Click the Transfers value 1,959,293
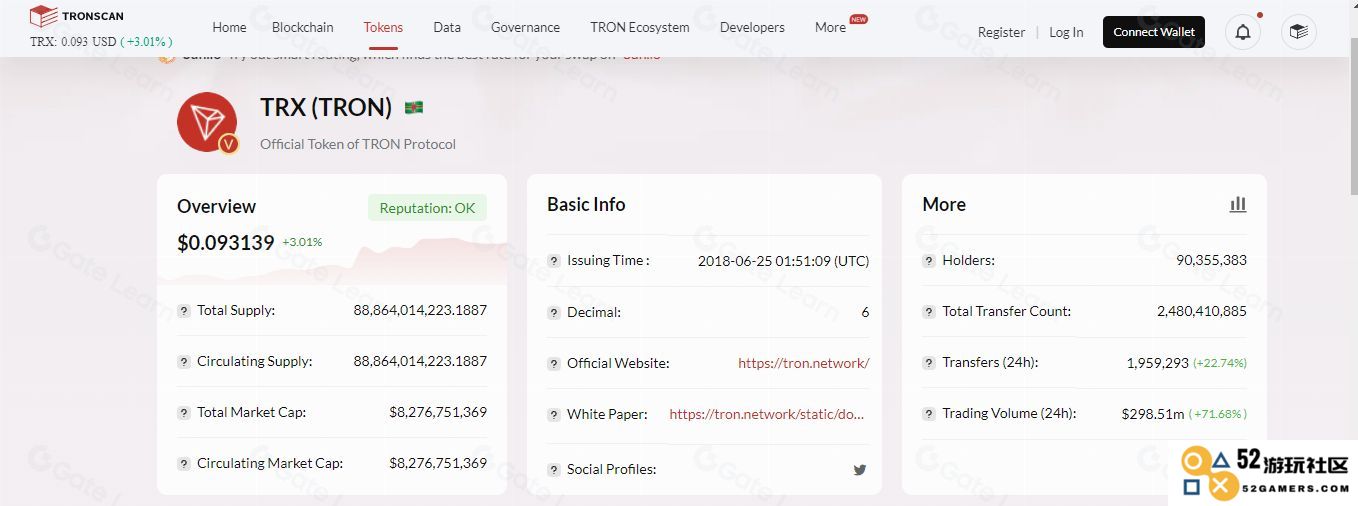Screen dimensions: 1358x506 [x=1157, y=363]
